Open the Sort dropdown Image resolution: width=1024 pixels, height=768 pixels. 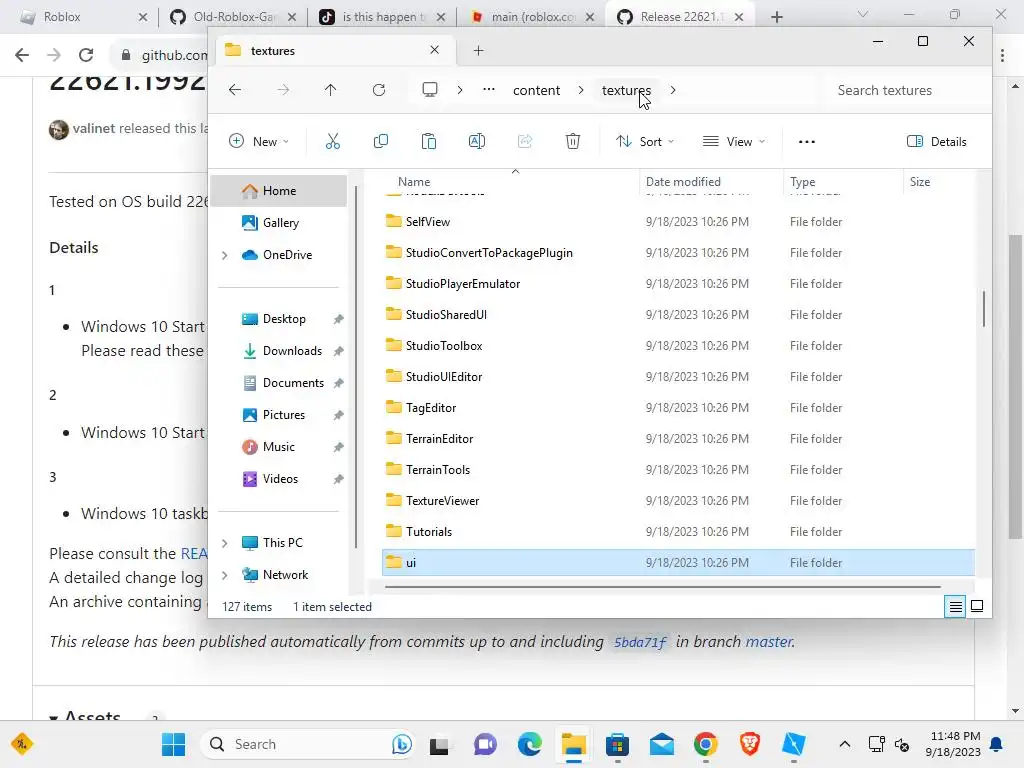(645, 142)
